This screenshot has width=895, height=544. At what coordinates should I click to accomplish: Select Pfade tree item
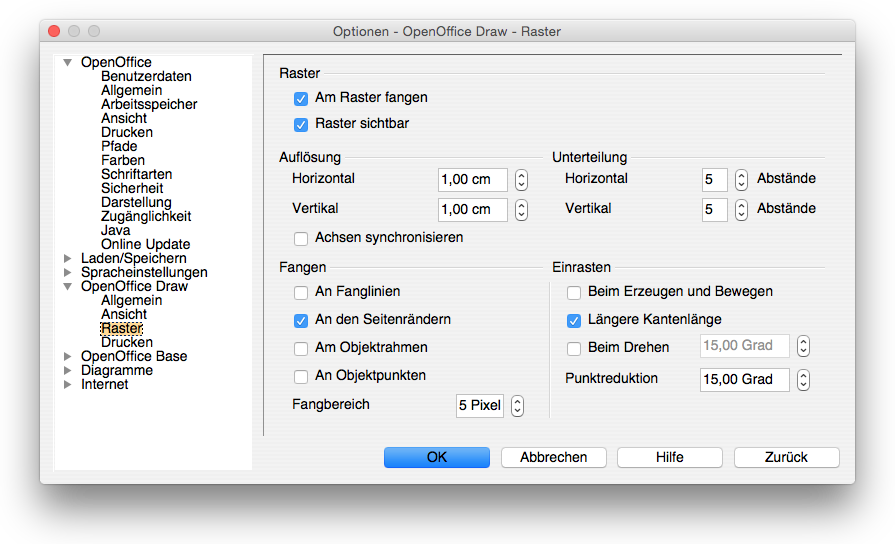[119, 146]
